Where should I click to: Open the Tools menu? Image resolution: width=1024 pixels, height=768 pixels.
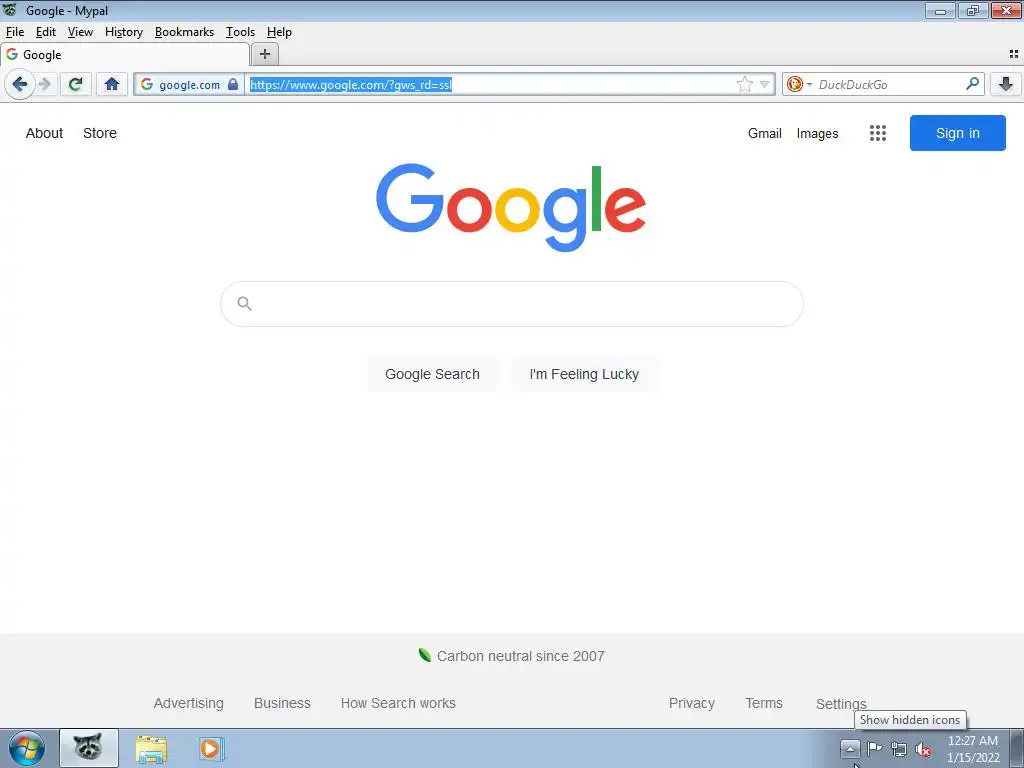tap(240, 32)
